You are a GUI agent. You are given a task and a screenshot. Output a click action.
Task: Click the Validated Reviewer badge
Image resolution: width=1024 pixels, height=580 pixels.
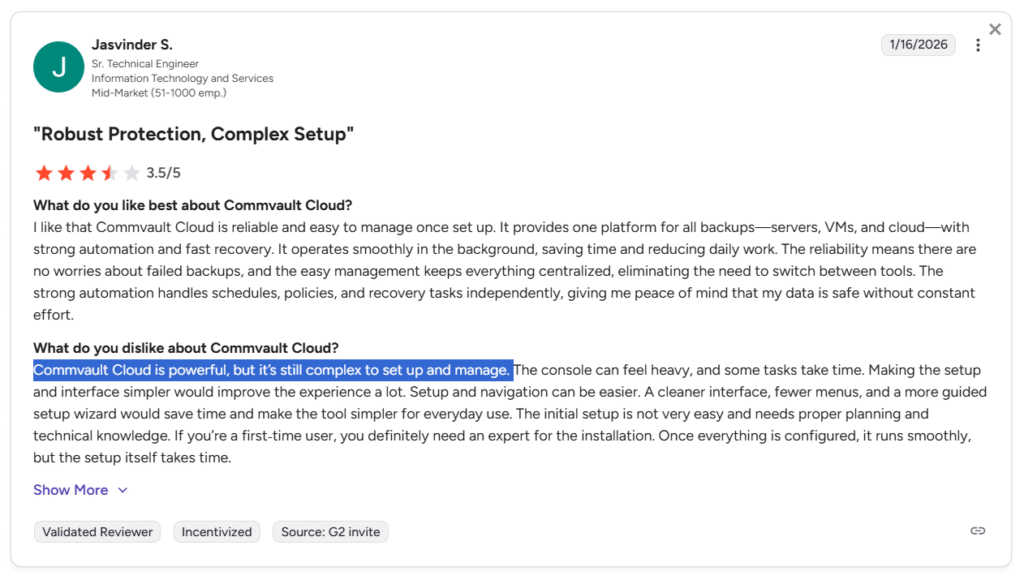coord(98,532)
